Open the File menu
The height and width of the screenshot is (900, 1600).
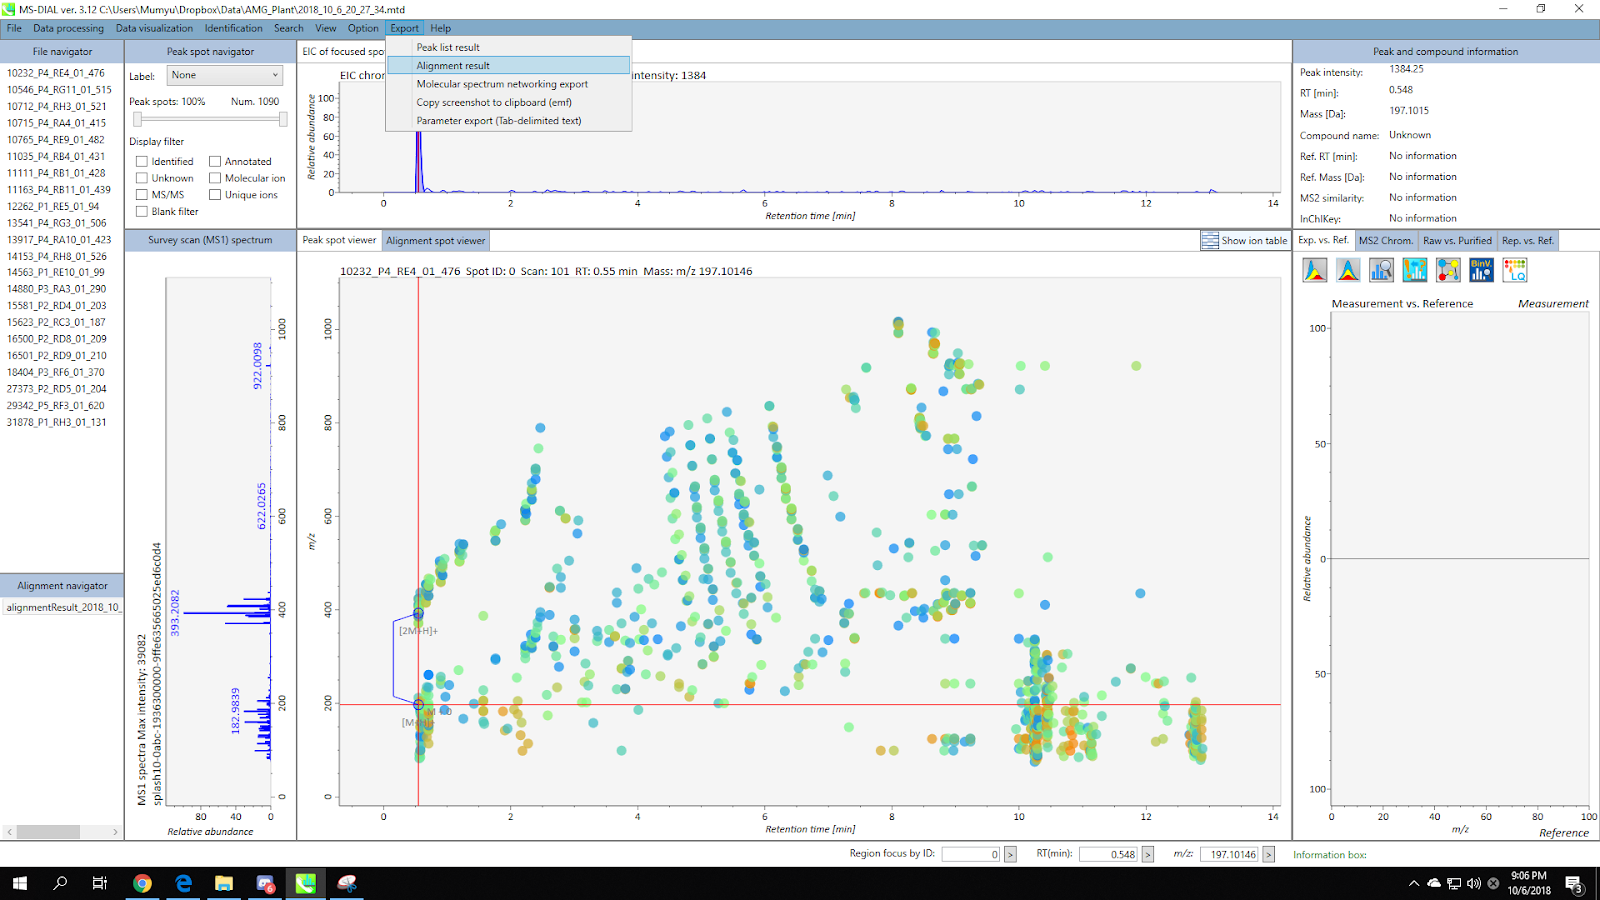point(14,28)
